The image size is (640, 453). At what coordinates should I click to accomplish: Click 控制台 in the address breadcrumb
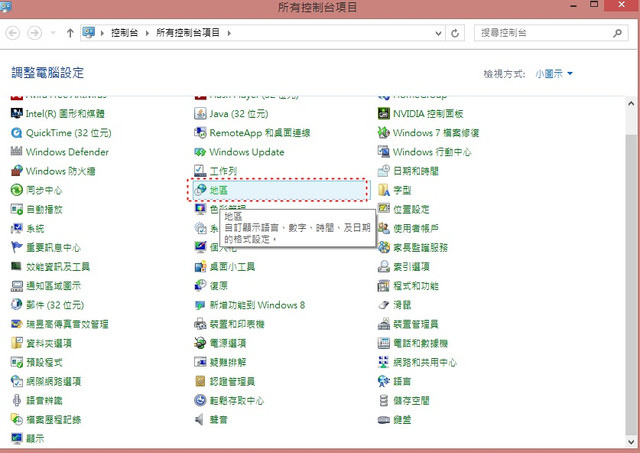(124, 33)
